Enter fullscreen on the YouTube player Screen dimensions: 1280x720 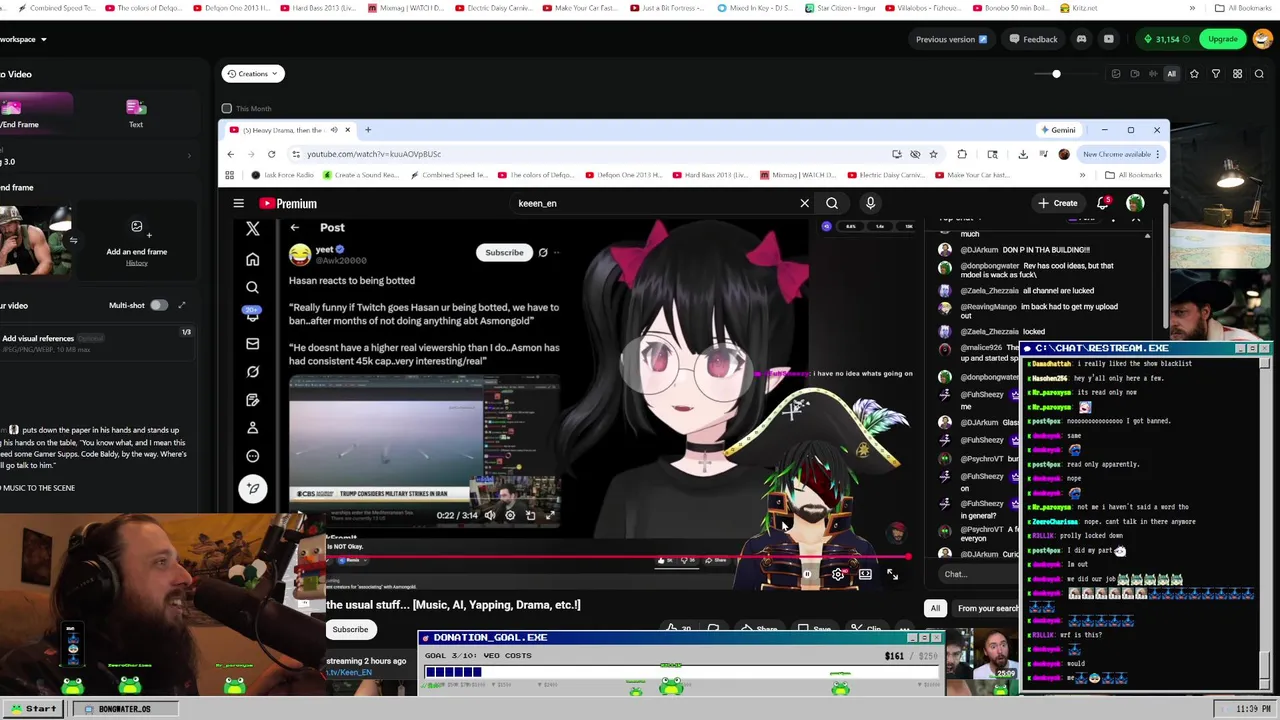point(892,575)
